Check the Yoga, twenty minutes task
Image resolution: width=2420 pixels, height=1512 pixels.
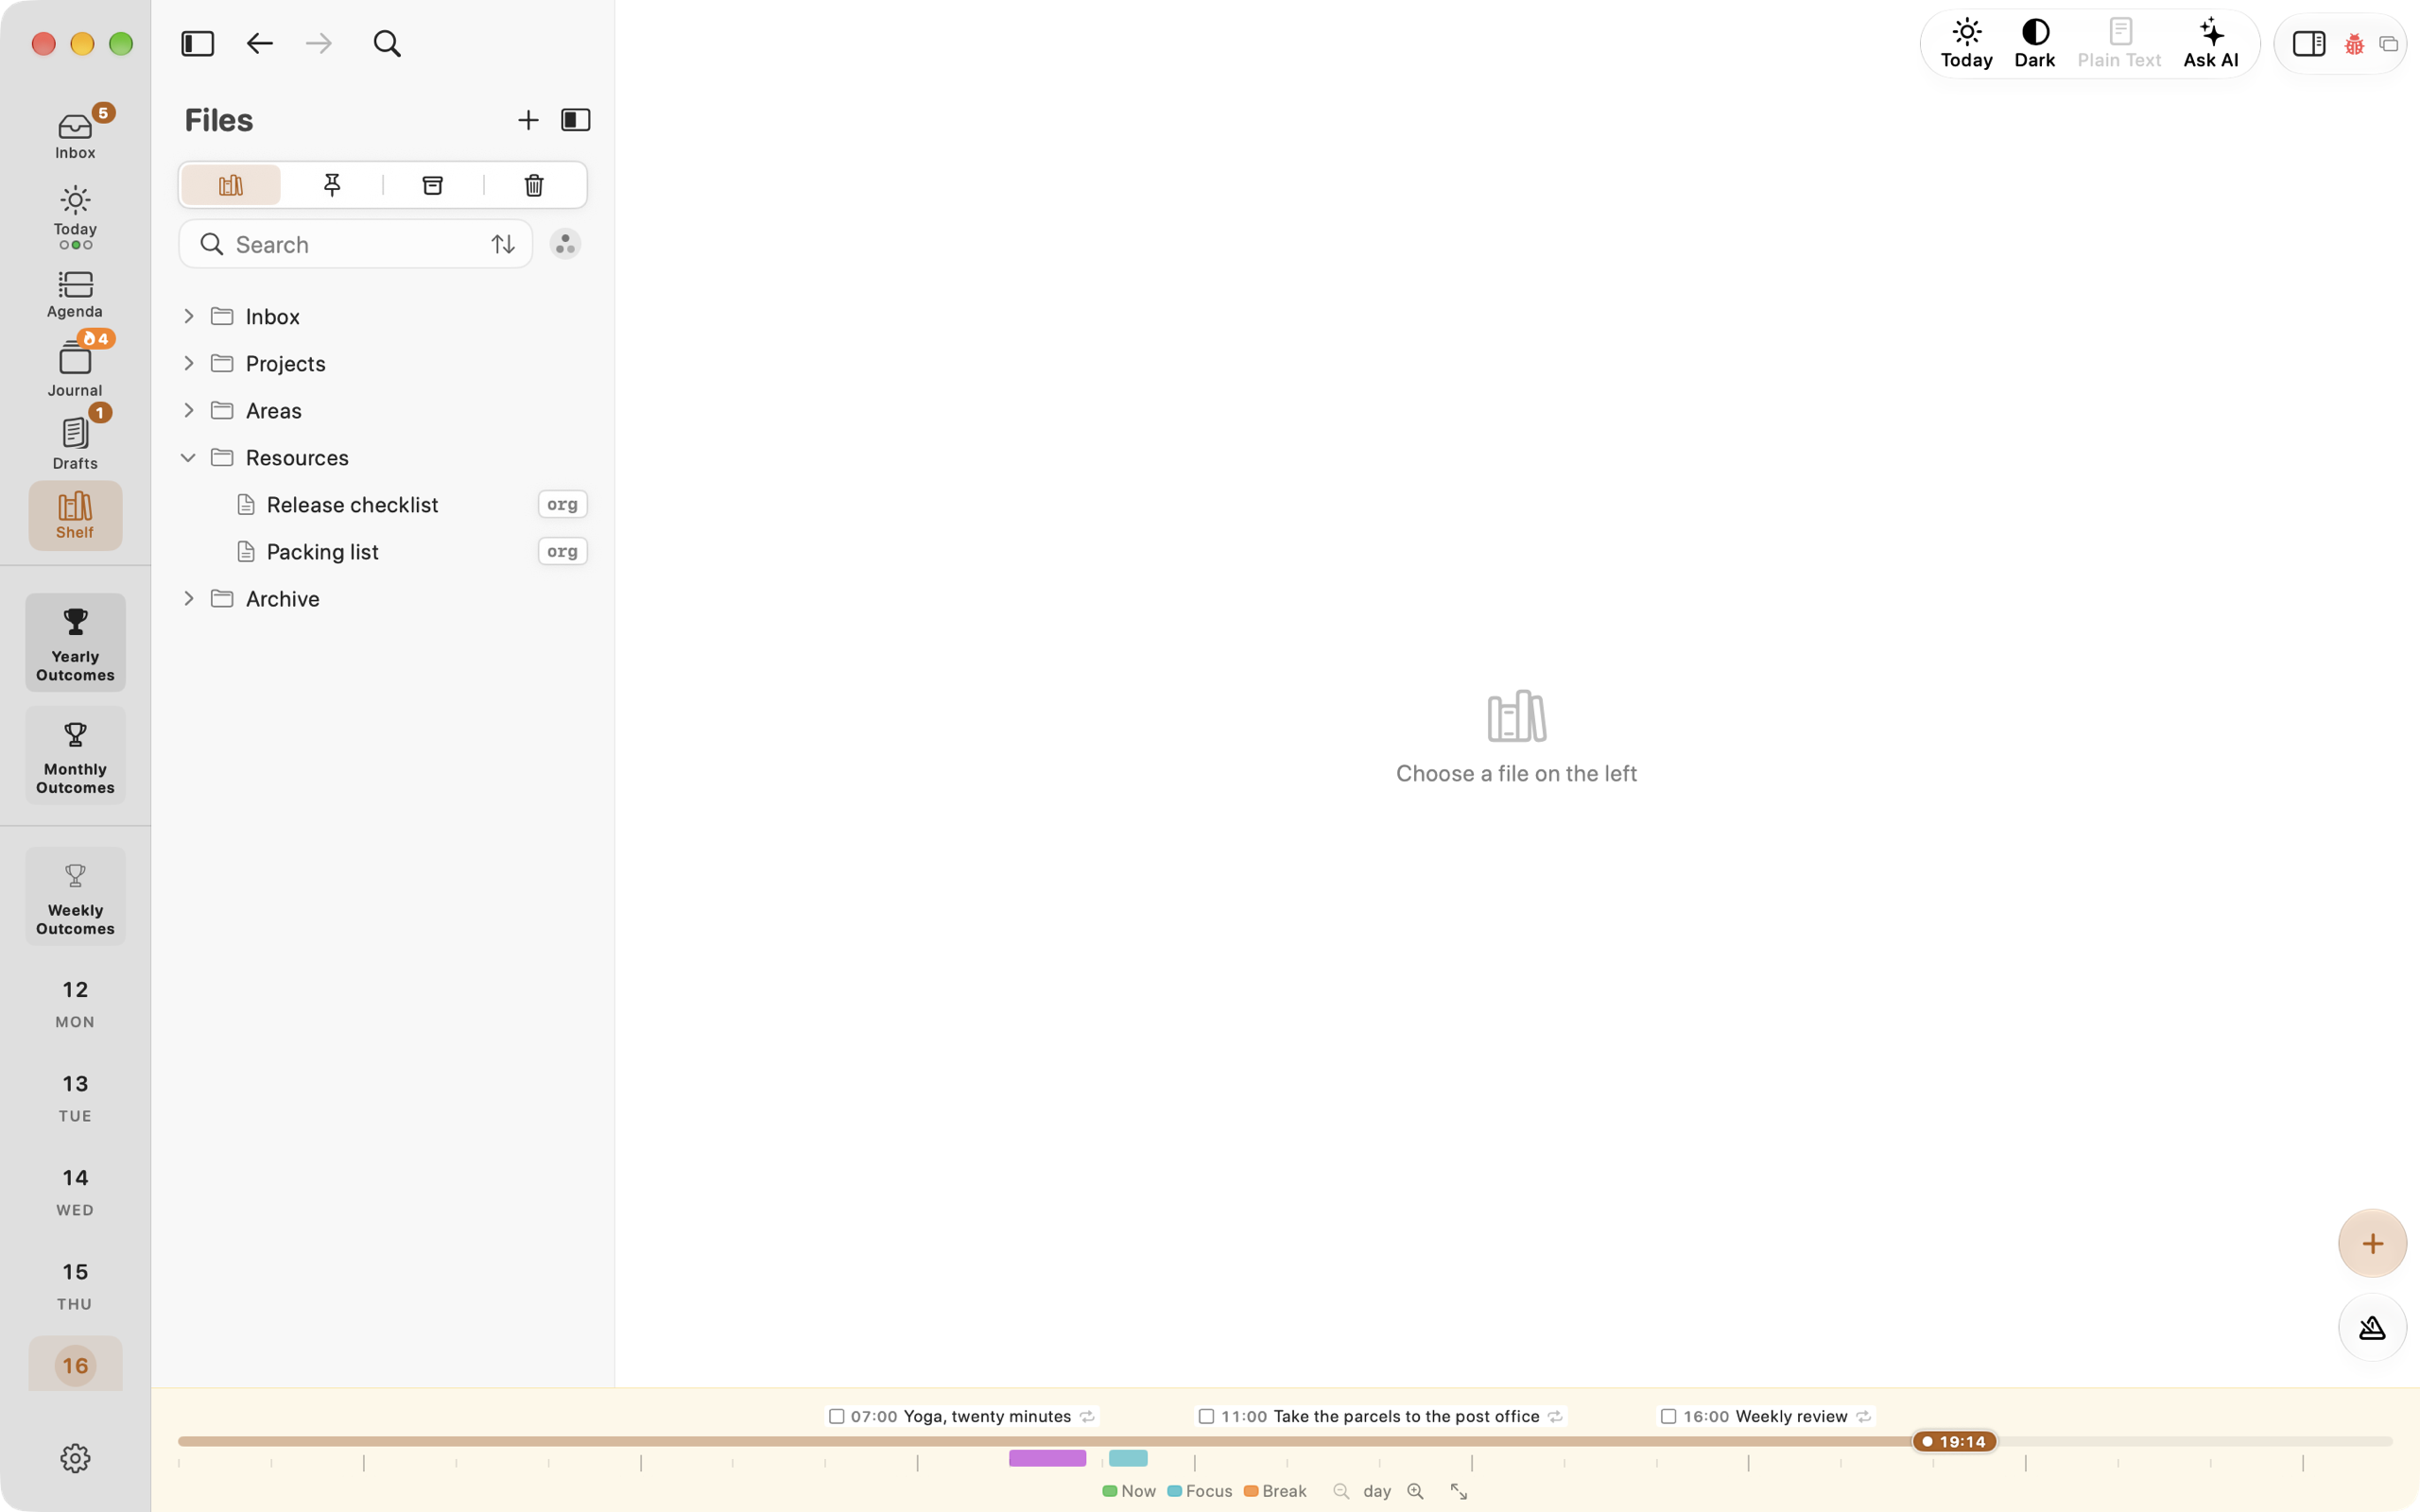837,1416
